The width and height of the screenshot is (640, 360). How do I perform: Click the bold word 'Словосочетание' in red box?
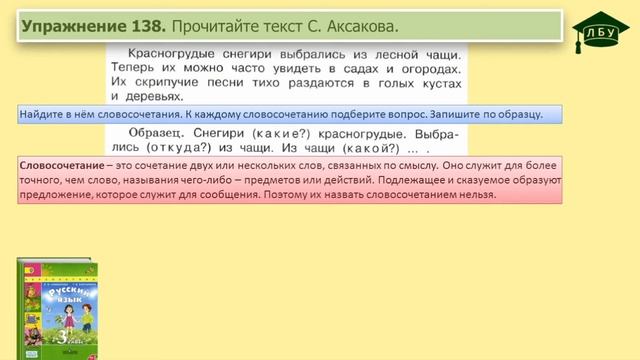pos(62,166)
